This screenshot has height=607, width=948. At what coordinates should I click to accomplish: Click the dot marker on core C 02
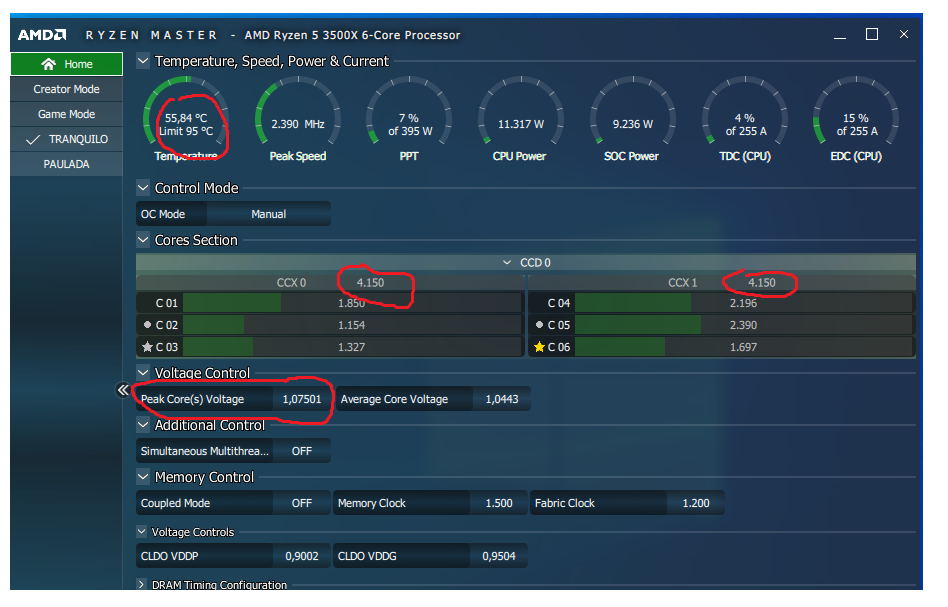tap(147, 325)
